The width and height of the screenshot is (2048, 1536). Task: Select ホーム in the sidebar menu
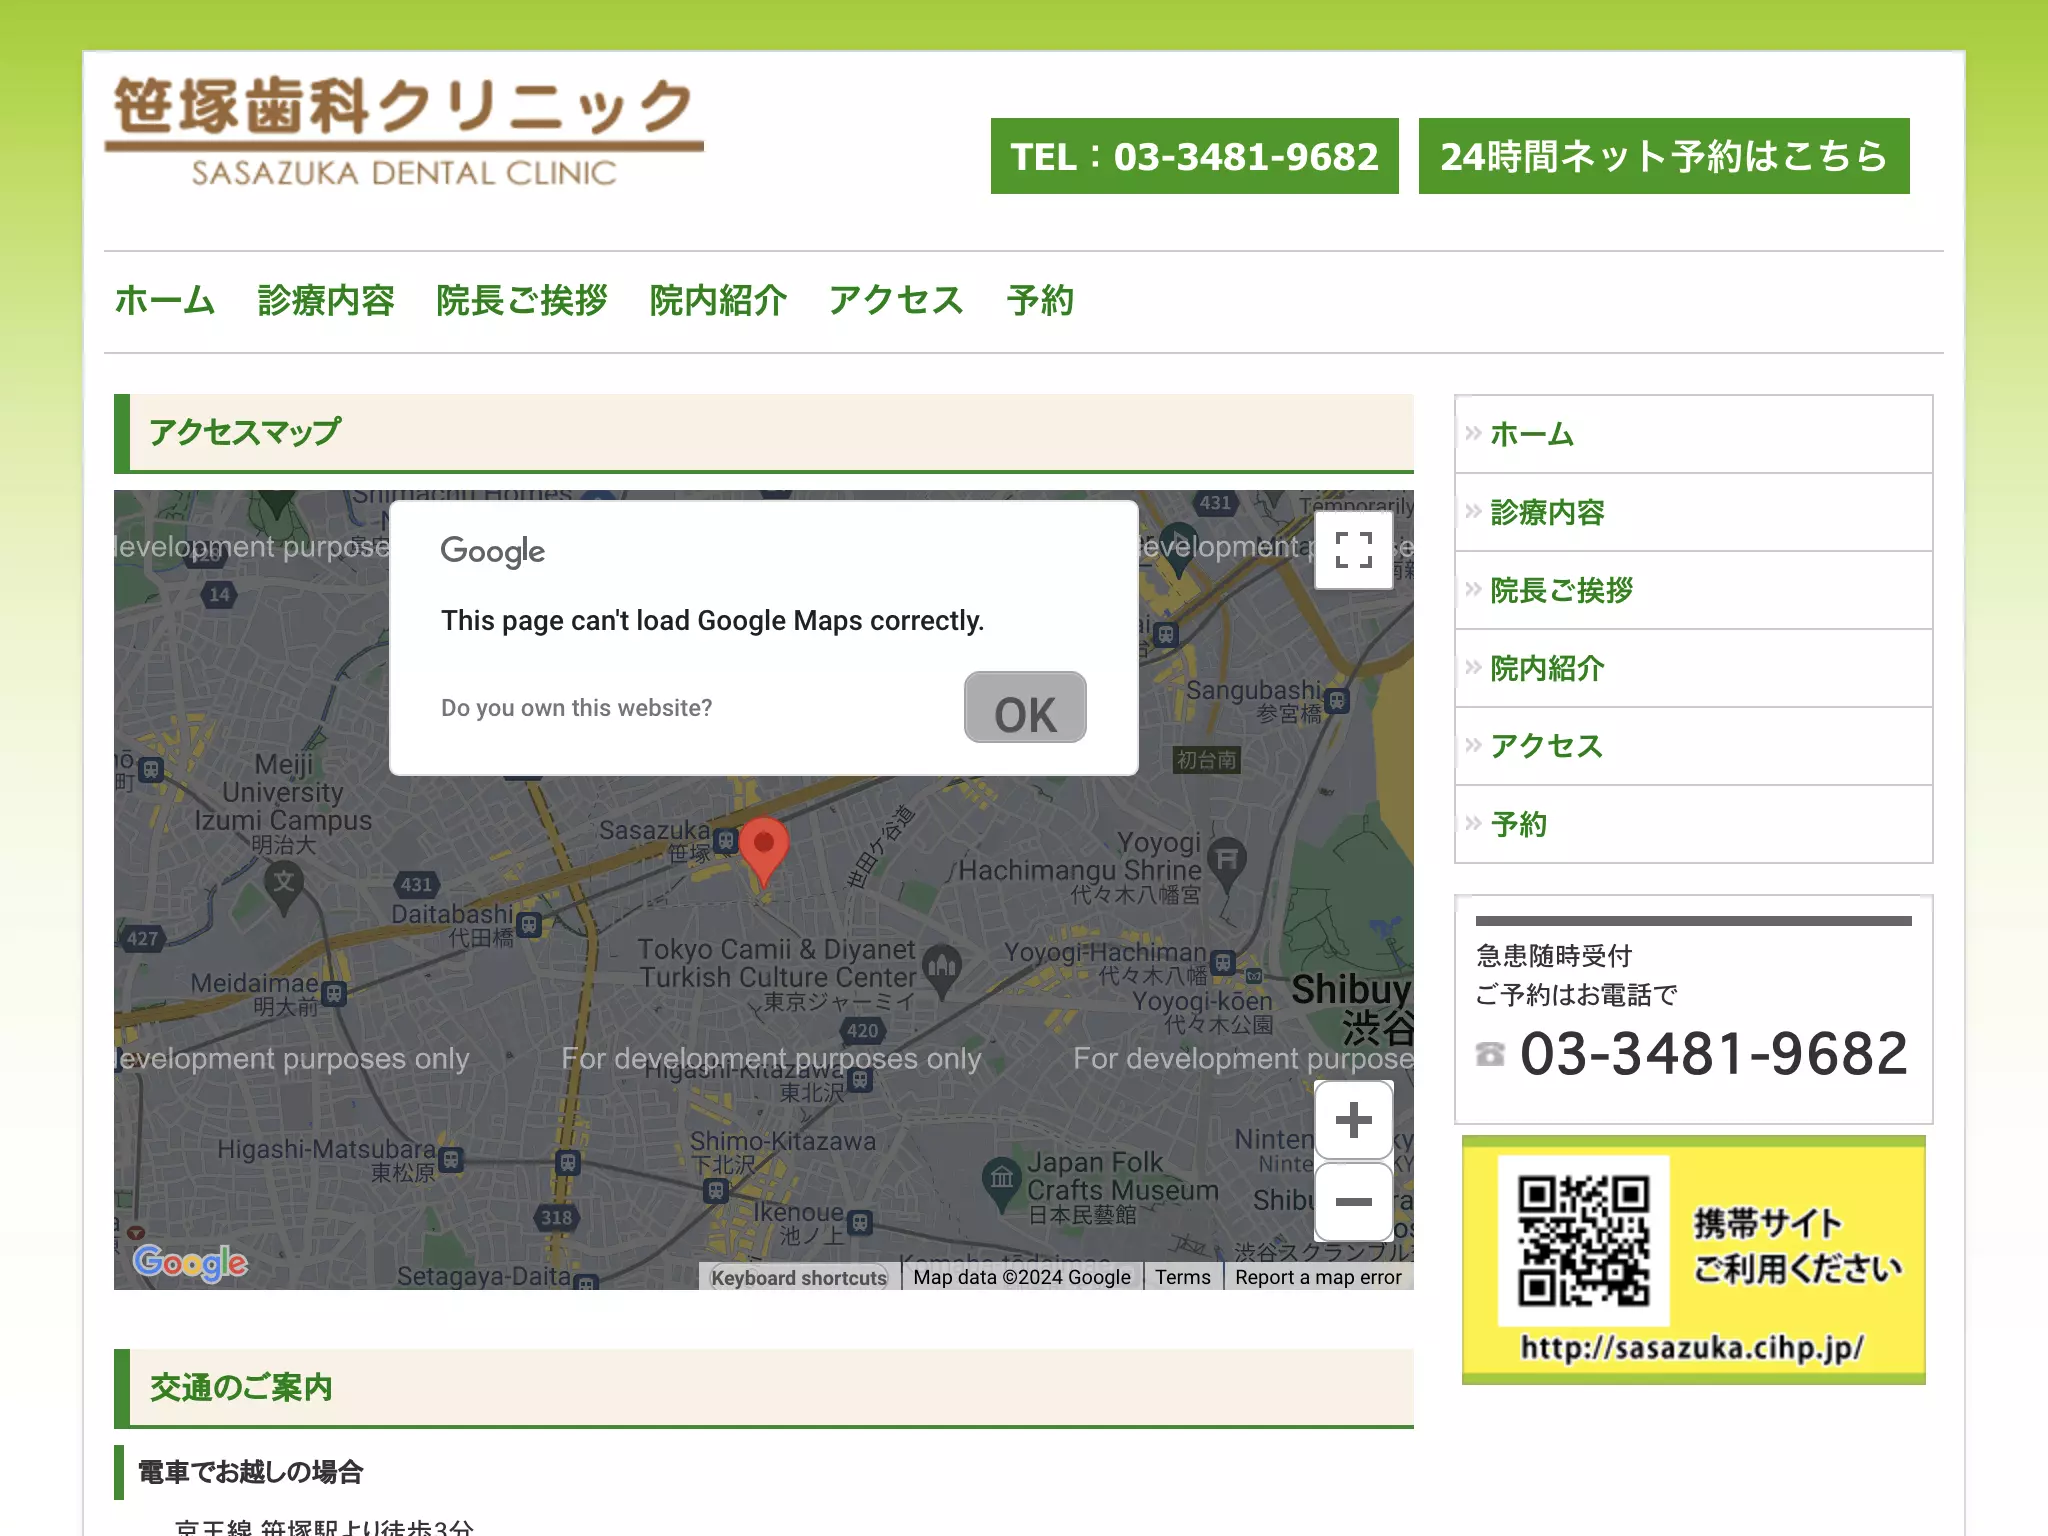click(x=1693, y=434)
